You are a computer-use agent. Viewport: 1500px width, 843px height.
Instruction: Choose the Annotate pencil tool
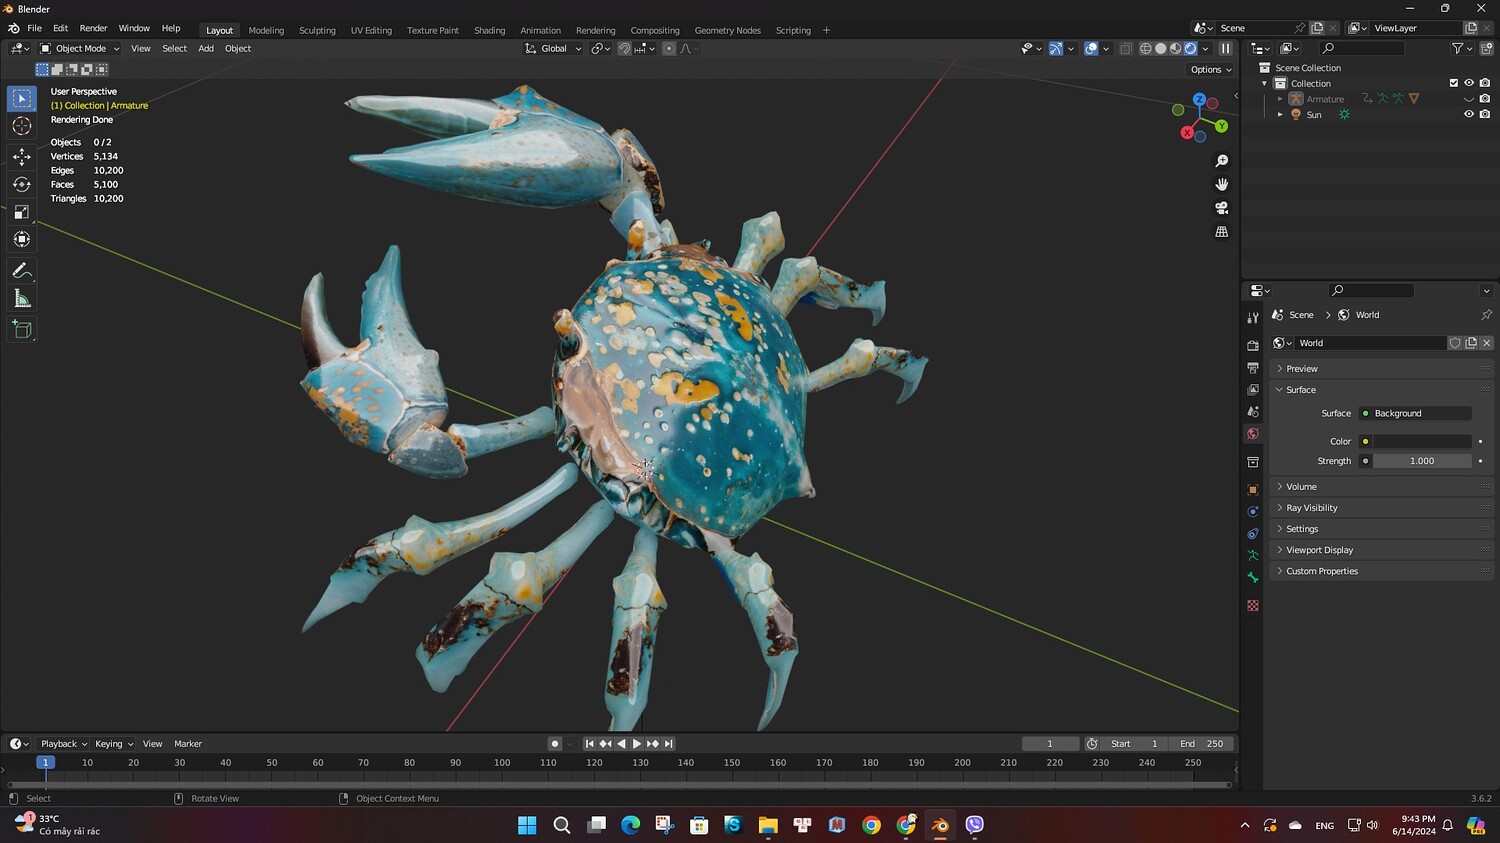tap(22, 271)
